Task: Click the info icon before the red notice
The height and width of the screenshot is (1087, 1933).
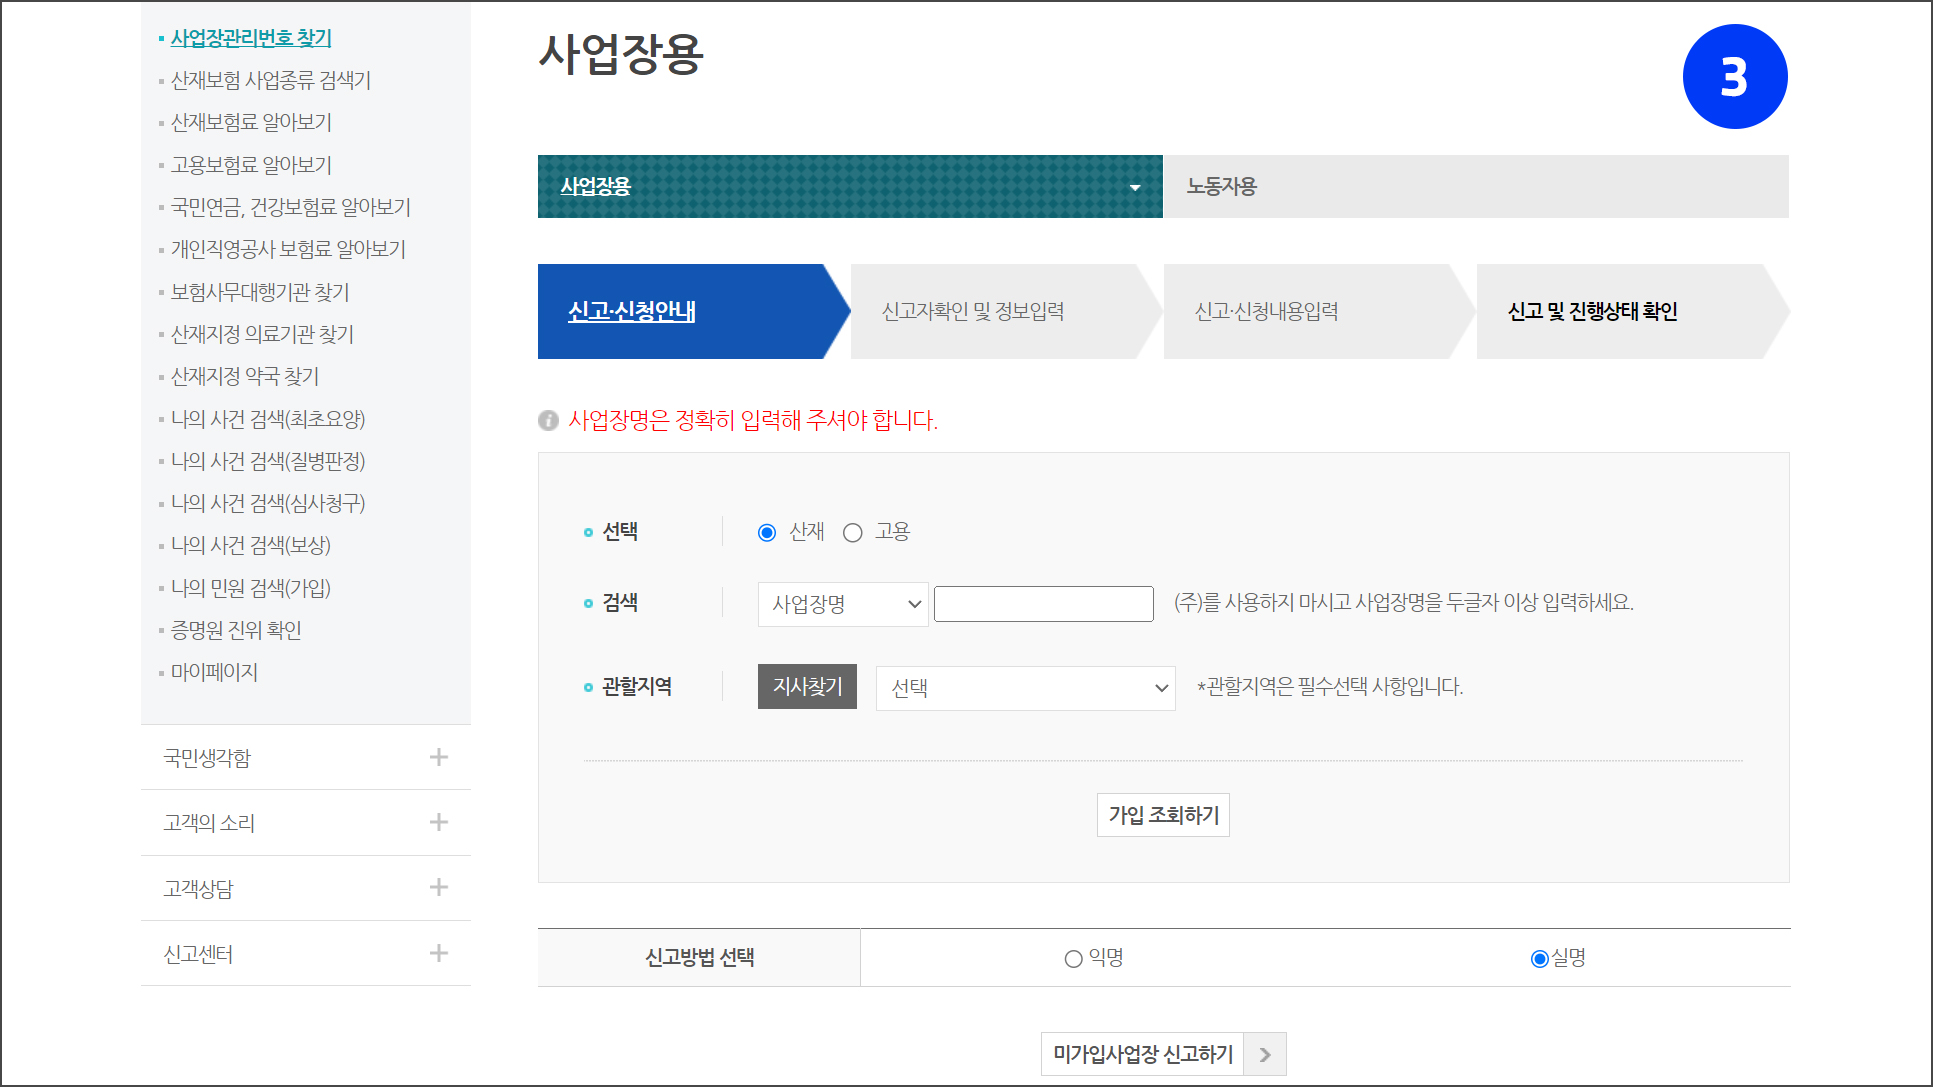Action: point(548,420)
